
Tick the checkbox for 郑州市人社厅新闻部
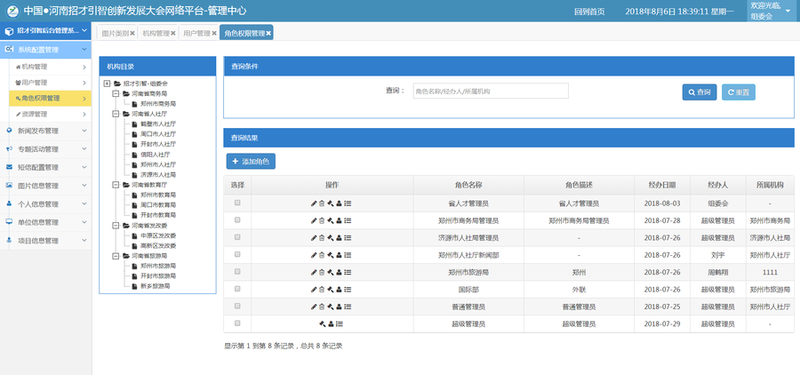coord(237,255)
